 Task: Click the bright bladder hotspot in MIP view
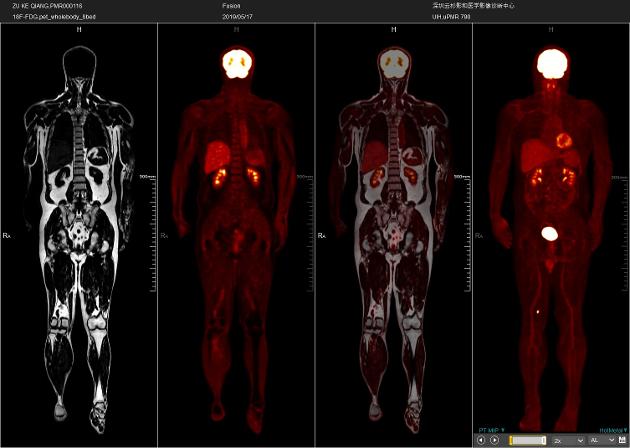coord(548,233)
